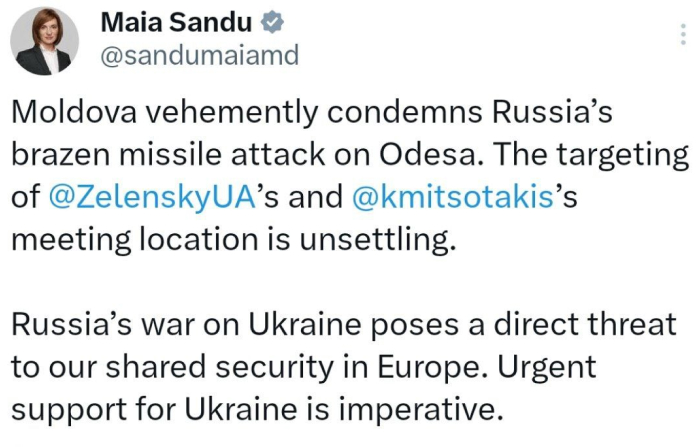Click the Maia Sandu display name
The width and height of the screenshot is (700, 447).
176,22
